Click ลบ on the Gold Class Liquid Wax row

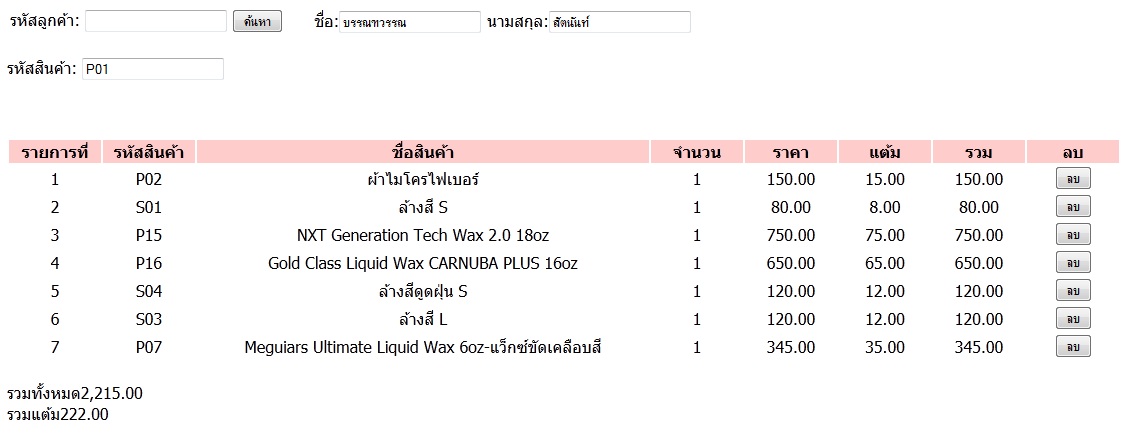1072,263
